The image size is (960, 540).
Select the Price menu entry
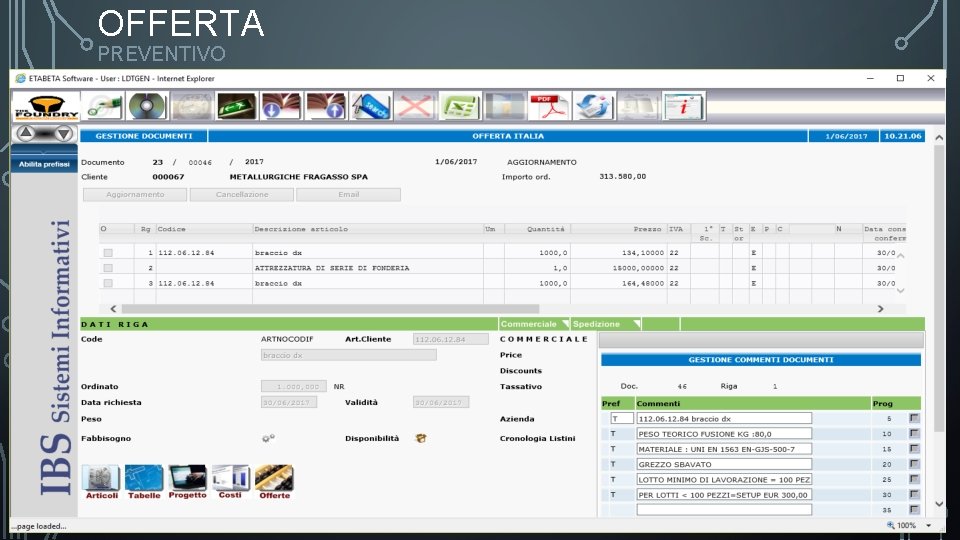click(x=511, y=355)
